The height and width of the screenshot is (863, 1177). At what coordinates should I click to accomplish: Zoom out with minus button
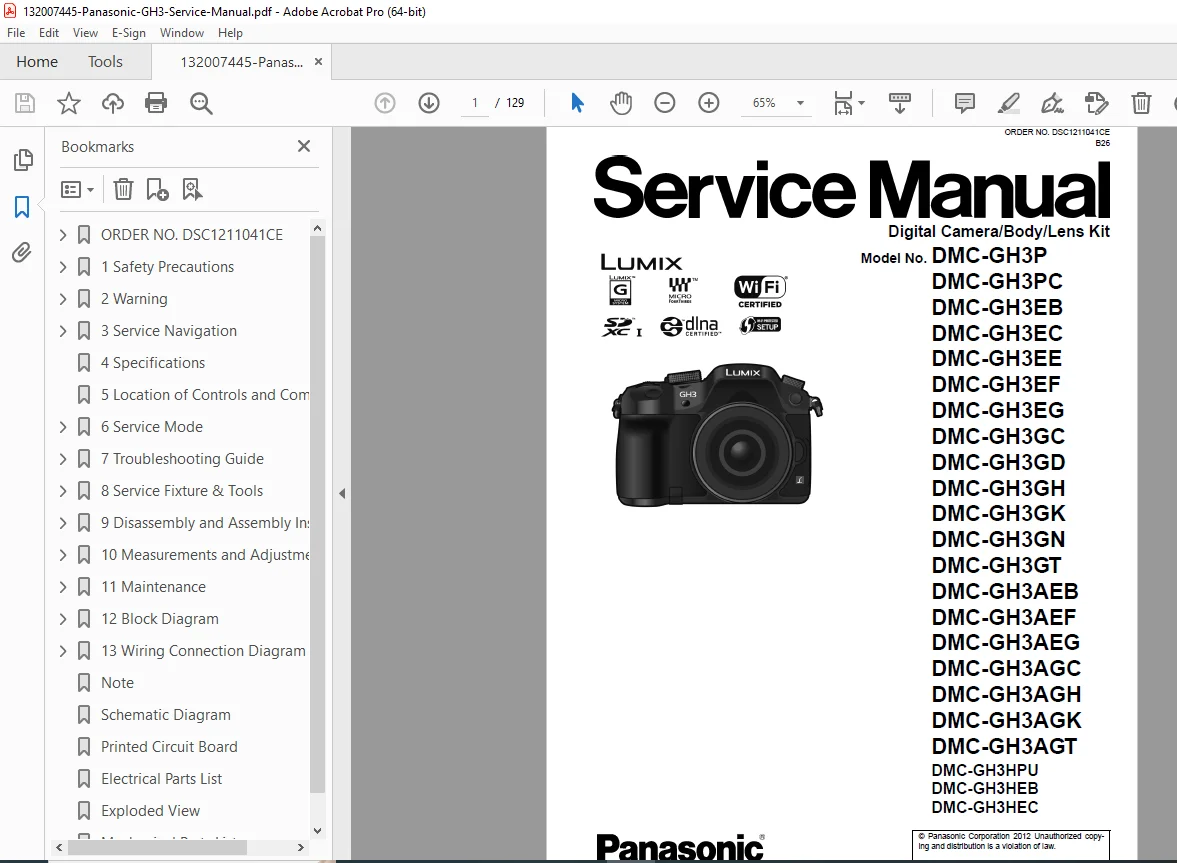click(x=664, y=103)
